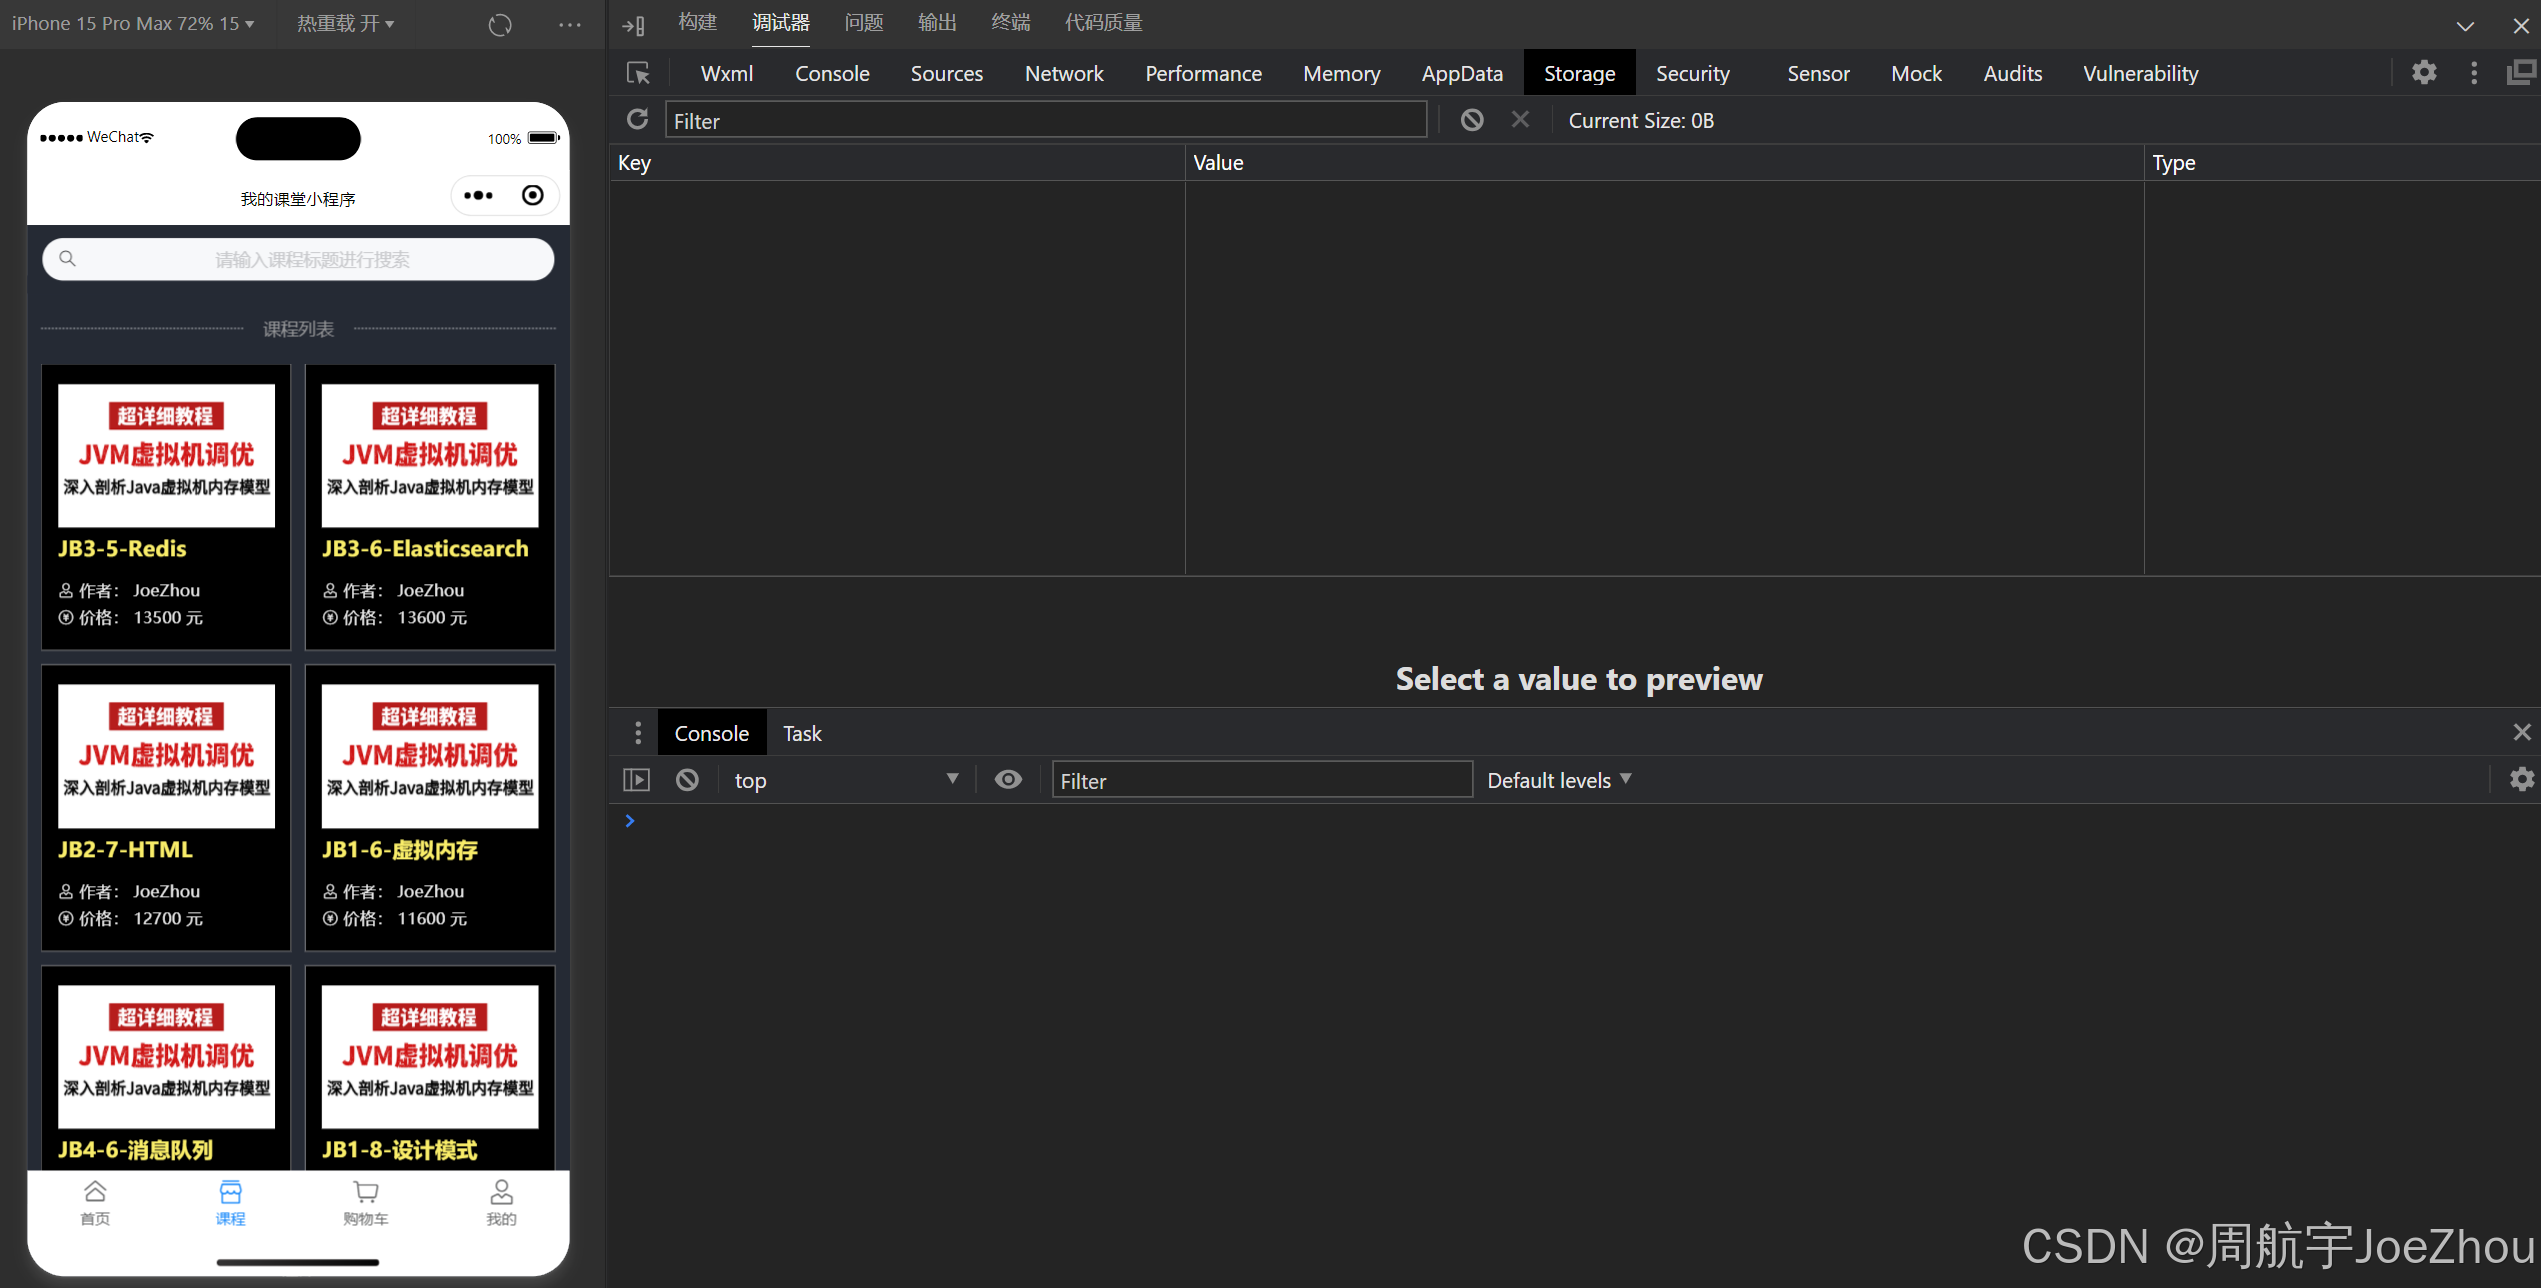Toggle the console sidebar panel
Viewport: 2541px width, 1288px height.
(636, 780)
